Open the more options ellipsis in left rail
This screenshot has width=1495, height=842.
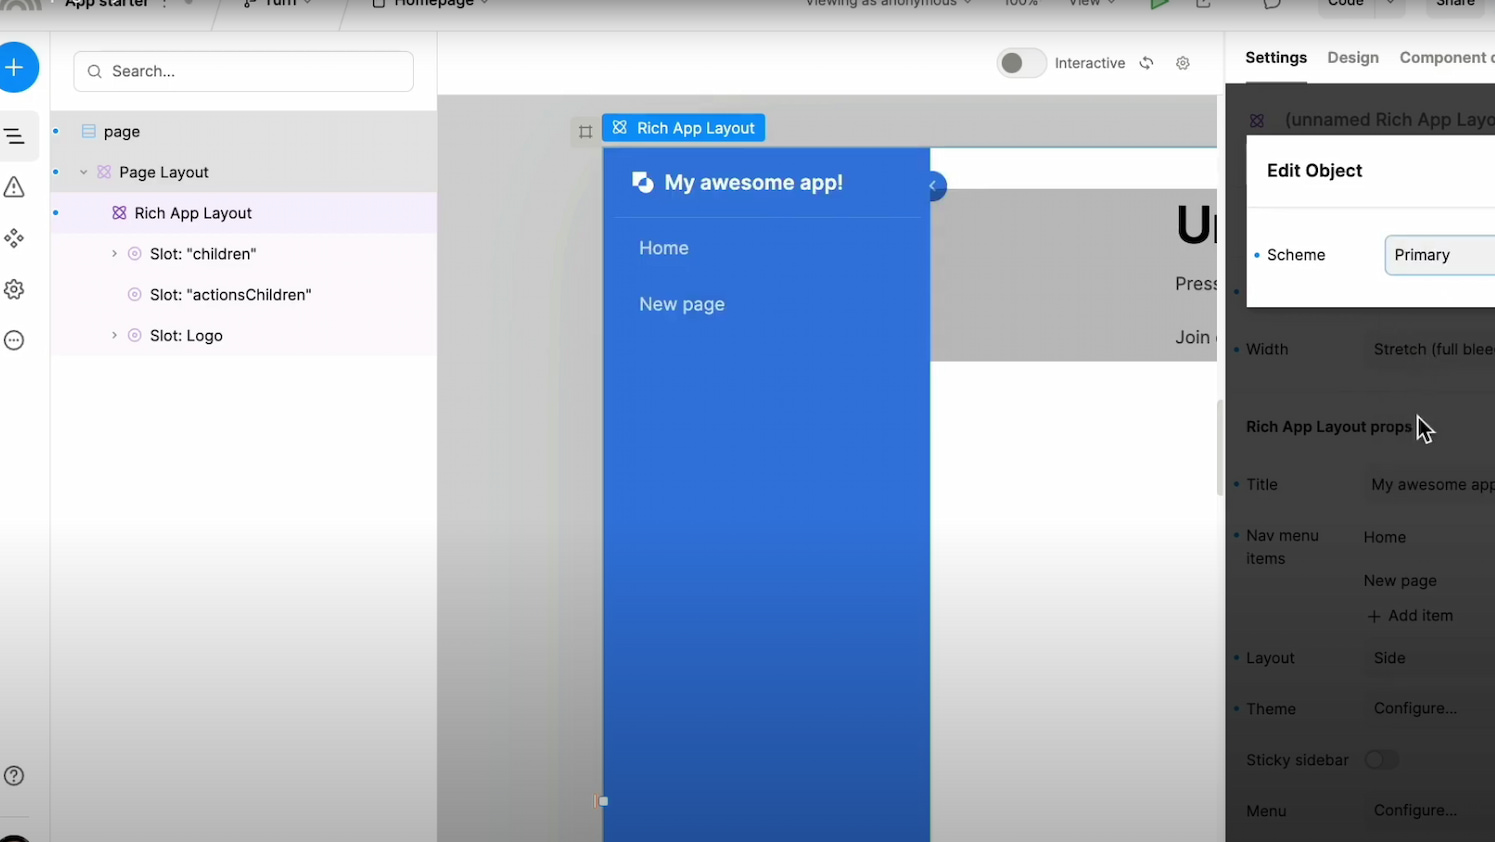[x=14, y=340]
